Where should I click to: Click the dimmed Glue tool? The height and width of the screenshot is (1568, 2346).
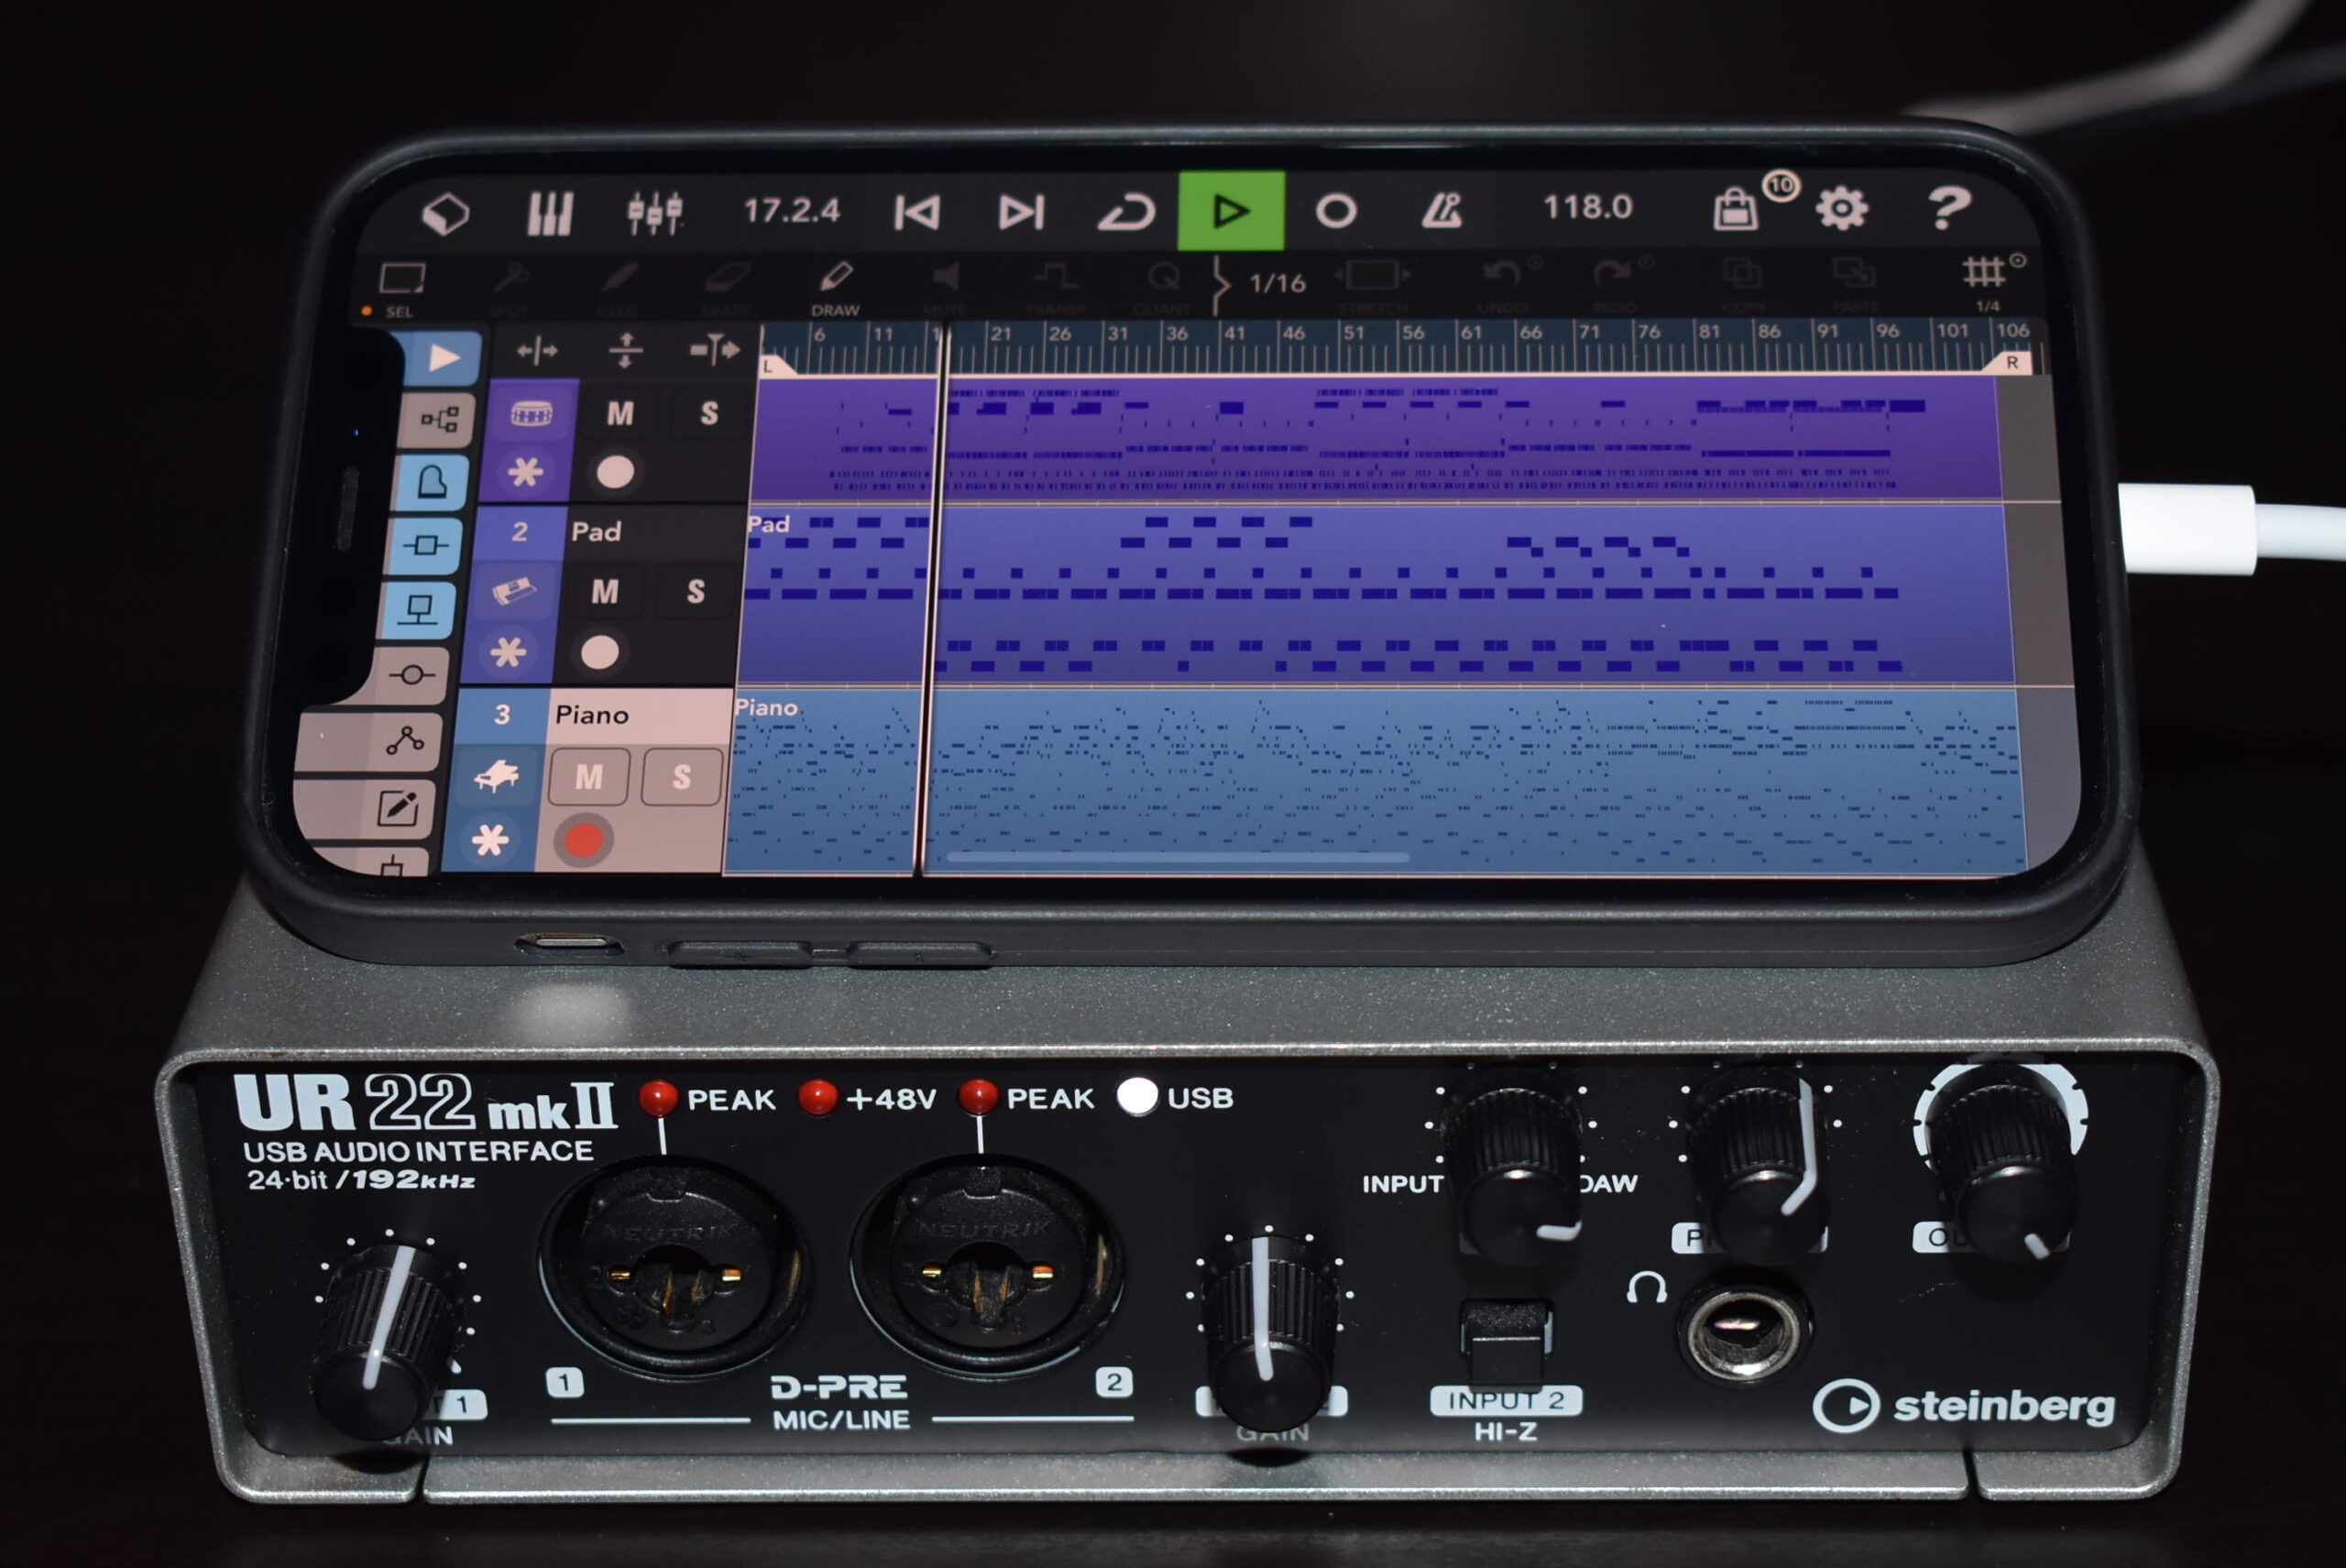[618, 288]
